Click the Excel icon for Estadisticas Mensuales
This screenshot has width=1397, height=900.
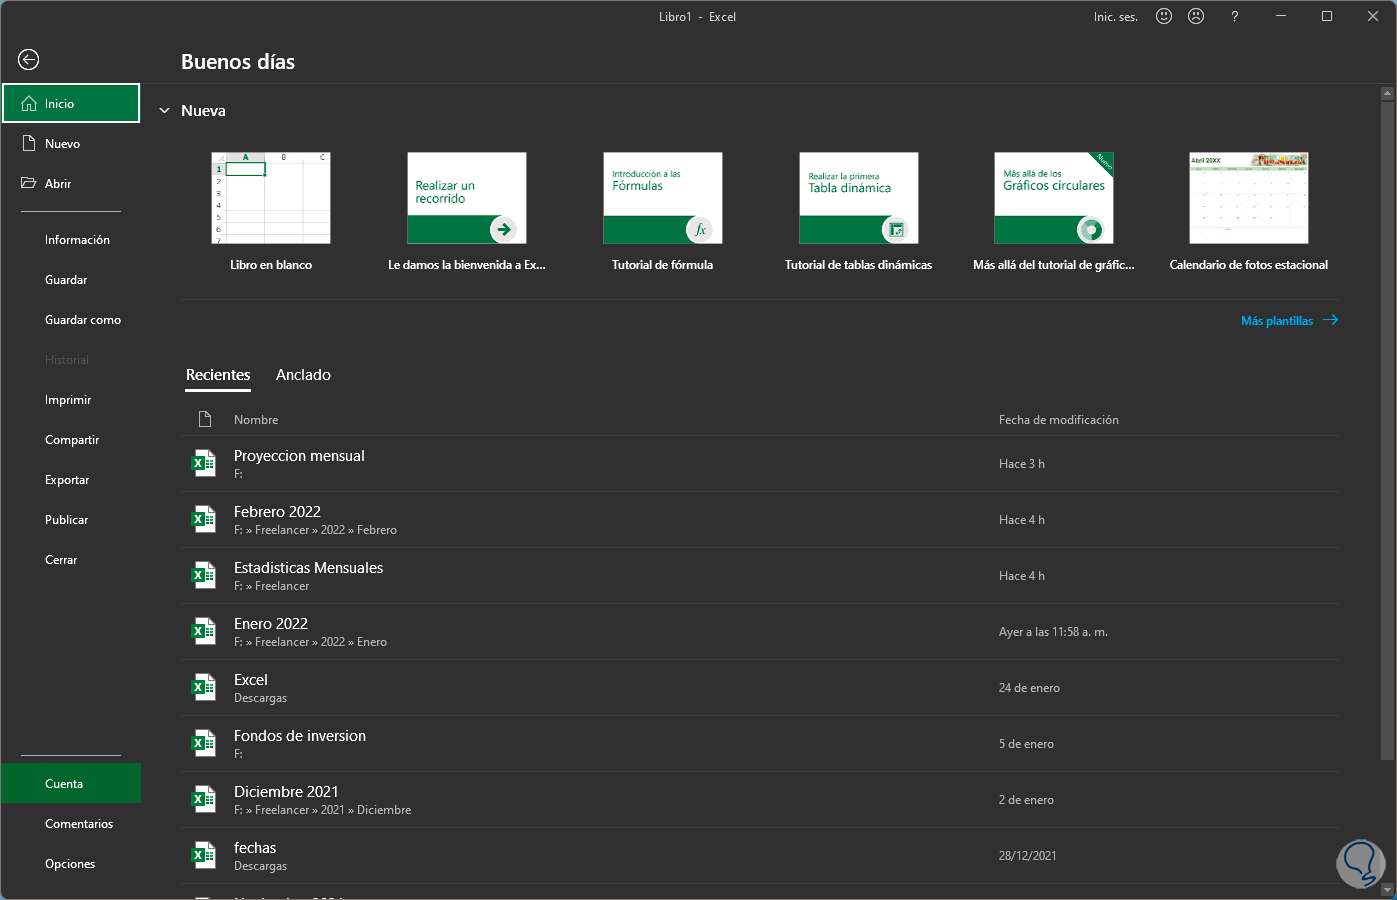[x=204, y=575]
